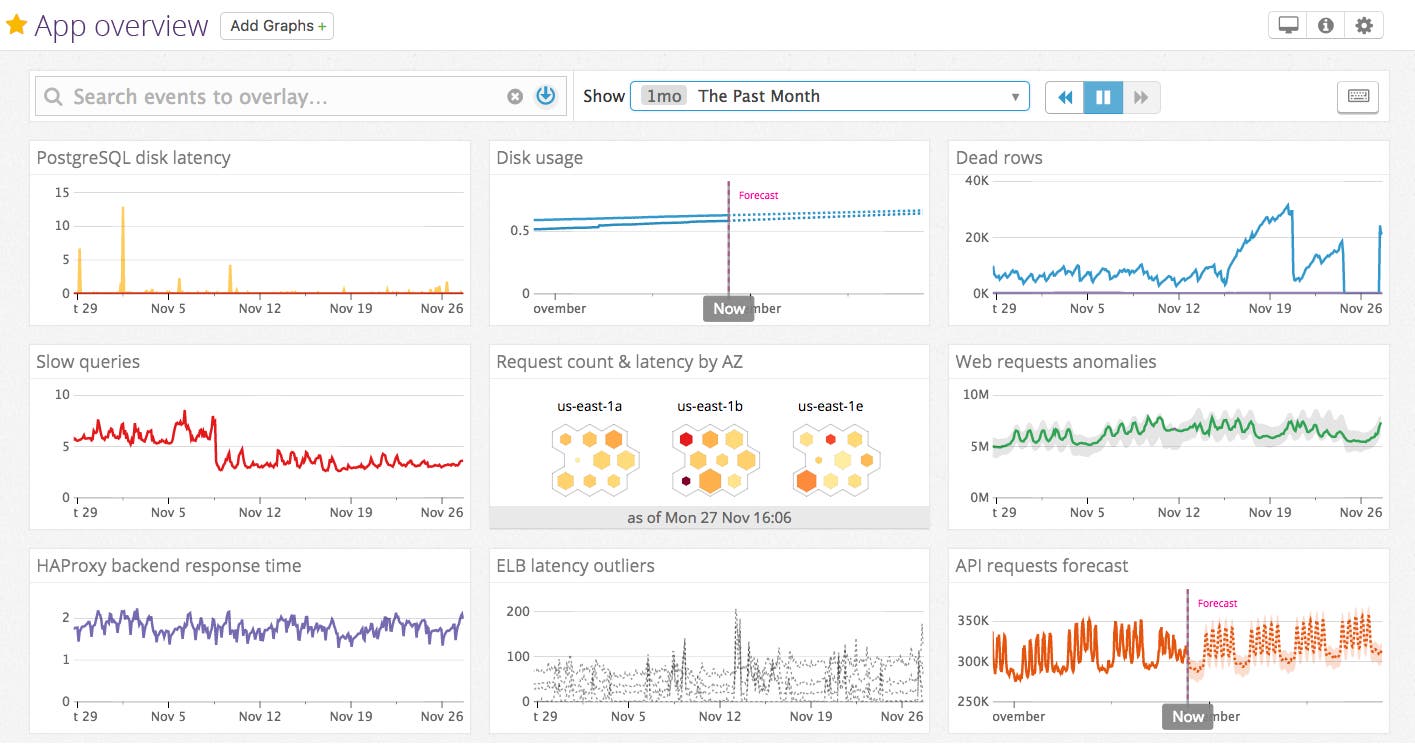View dashboard info
1415x744 pixels.
coord(1325,24)
